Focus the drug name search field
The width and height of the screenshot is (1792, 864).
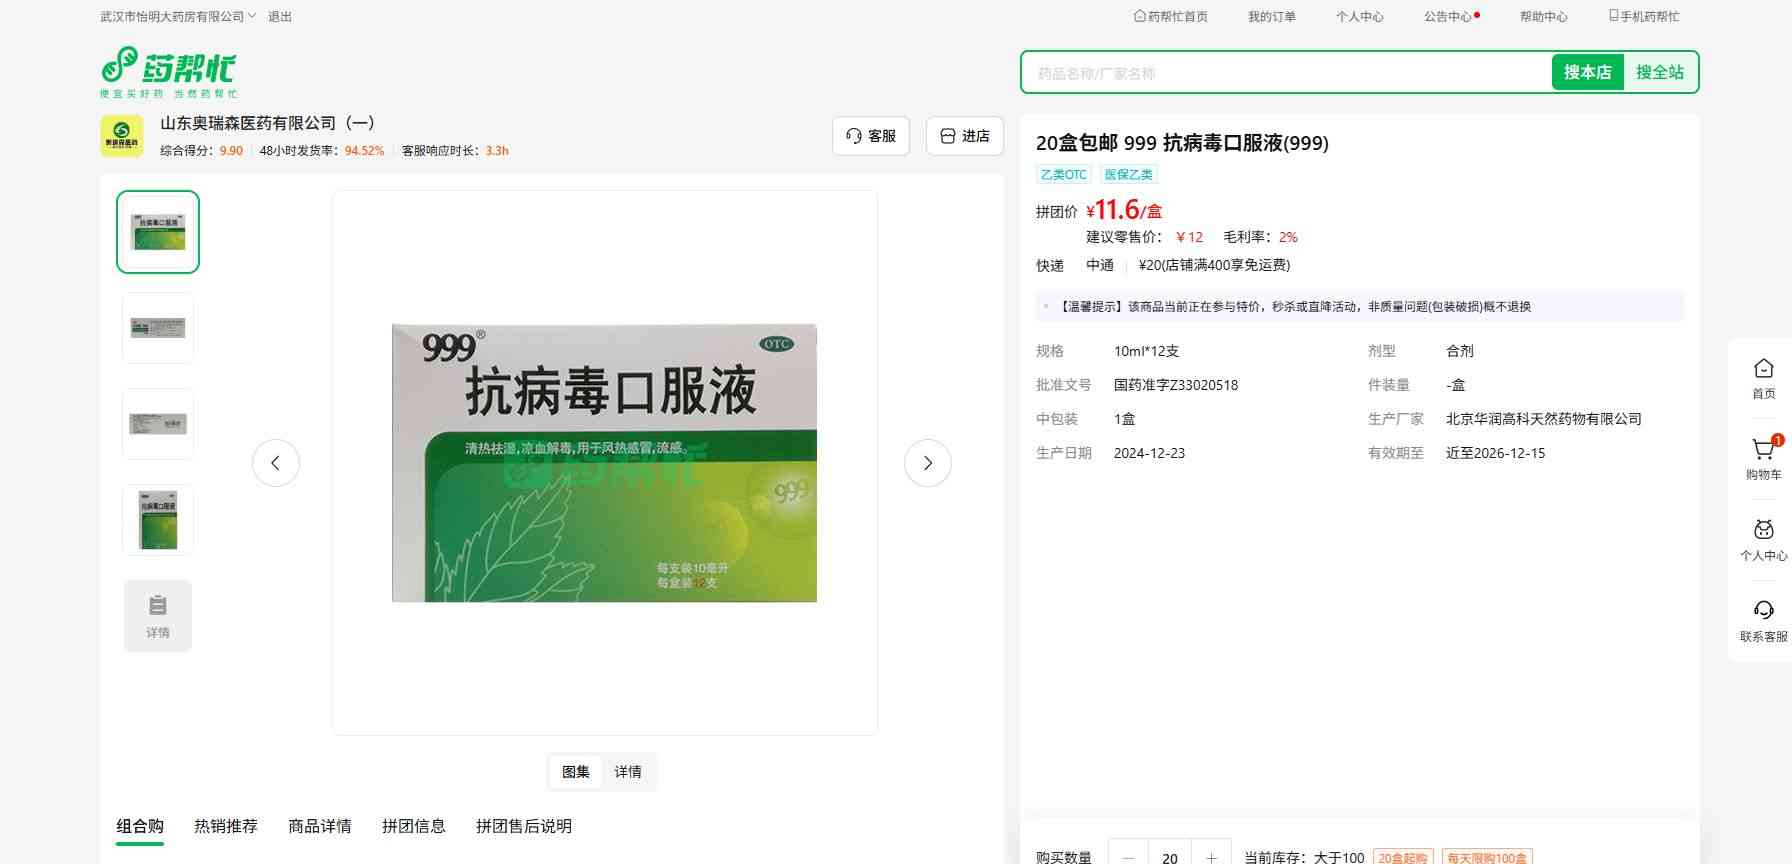click(x=1285, y=73)
